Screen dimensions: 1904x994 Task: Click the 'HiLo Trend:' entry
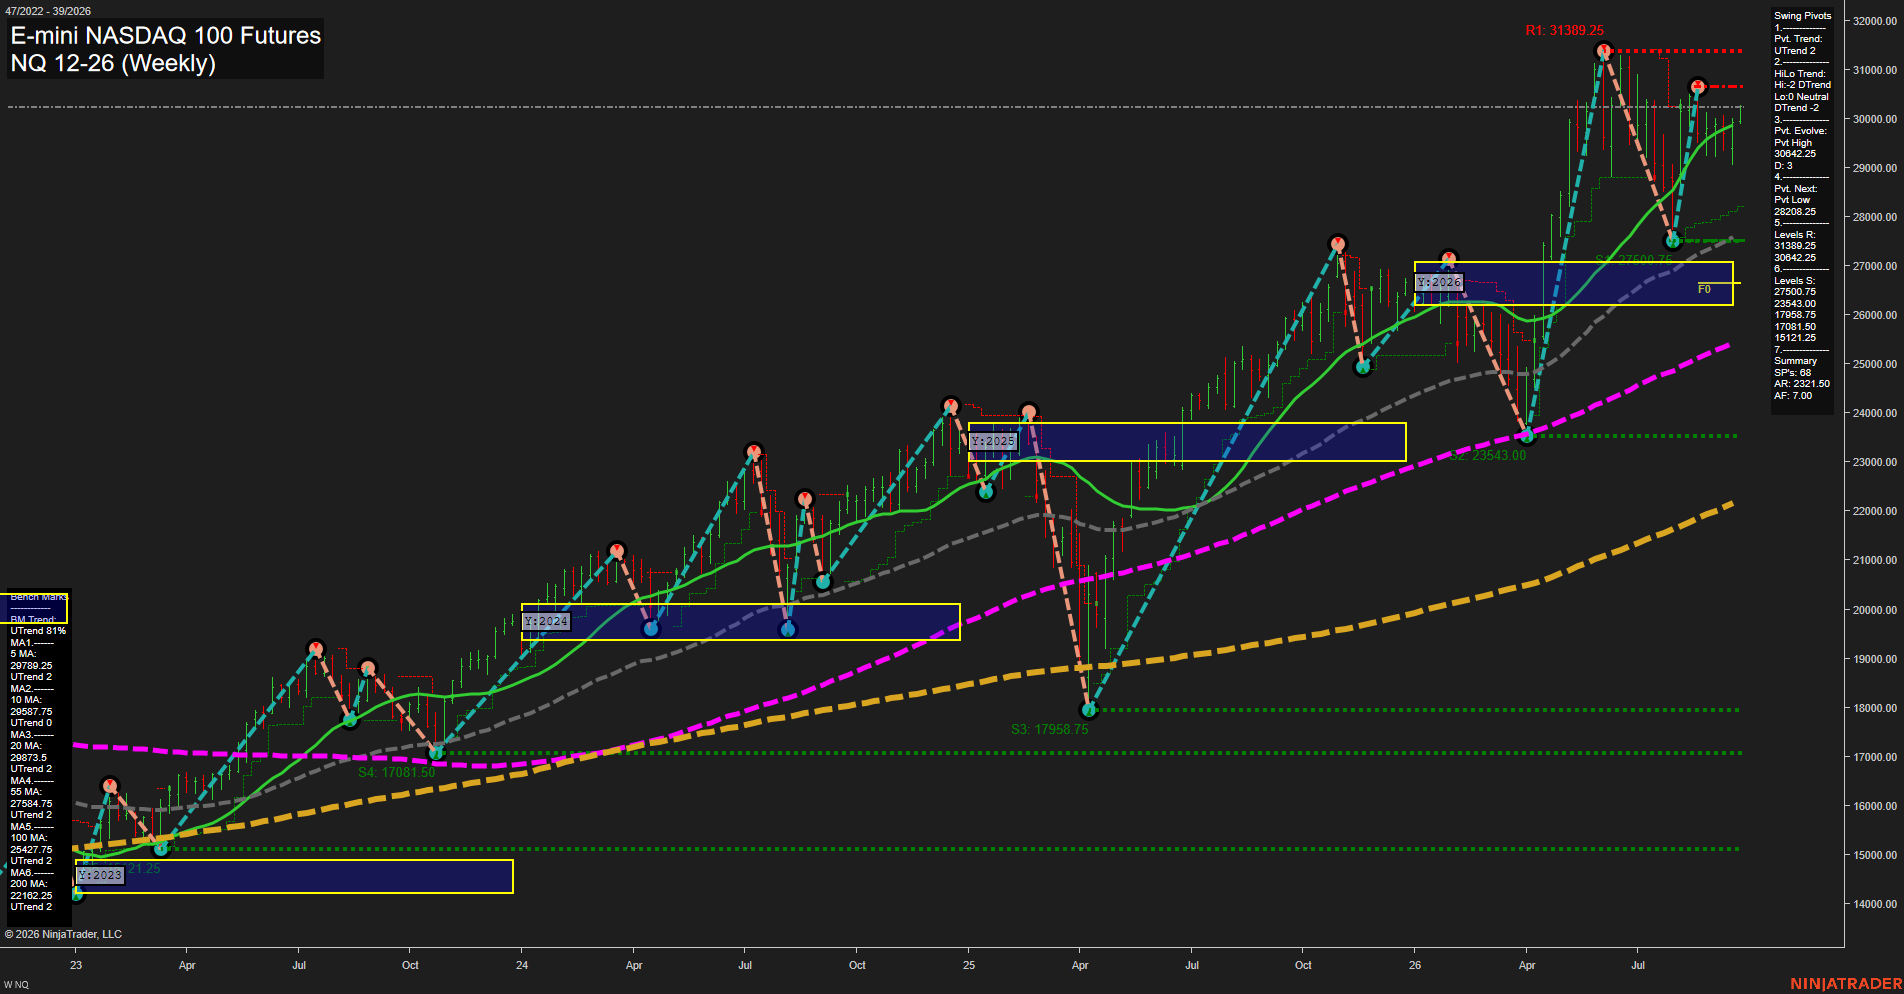tap(1800, 74)
